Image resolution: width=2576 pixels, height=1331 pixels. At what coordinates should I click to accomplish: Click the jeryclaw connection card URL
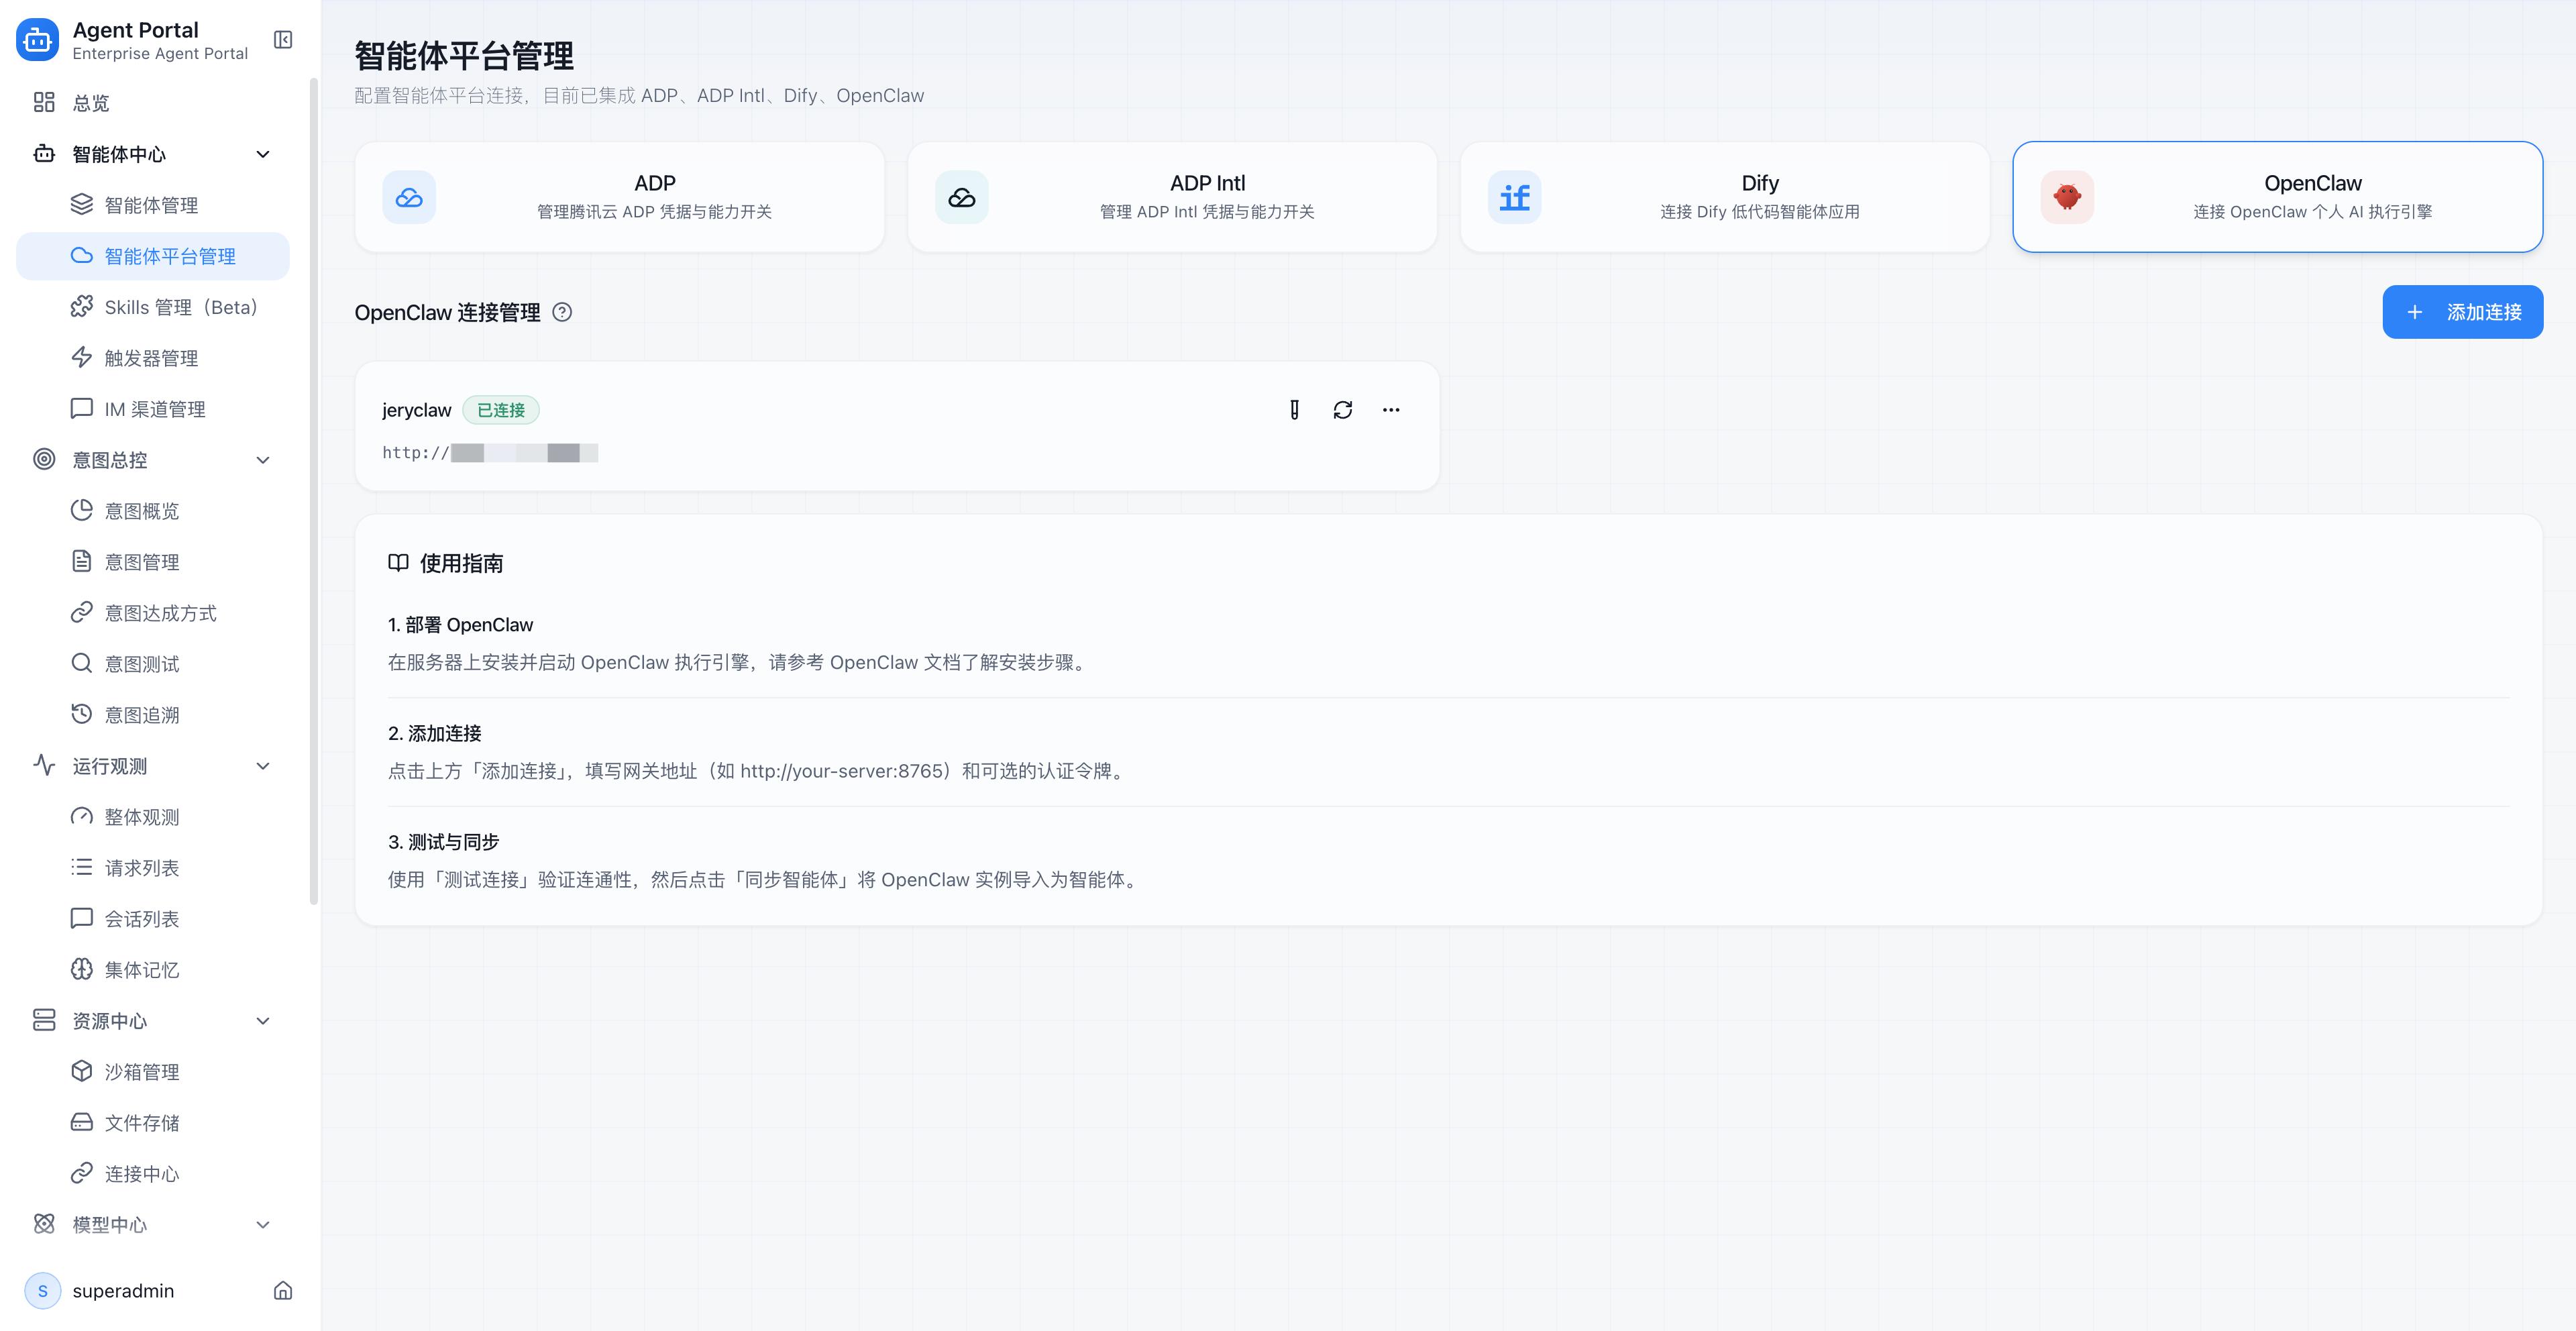(490, 453)
